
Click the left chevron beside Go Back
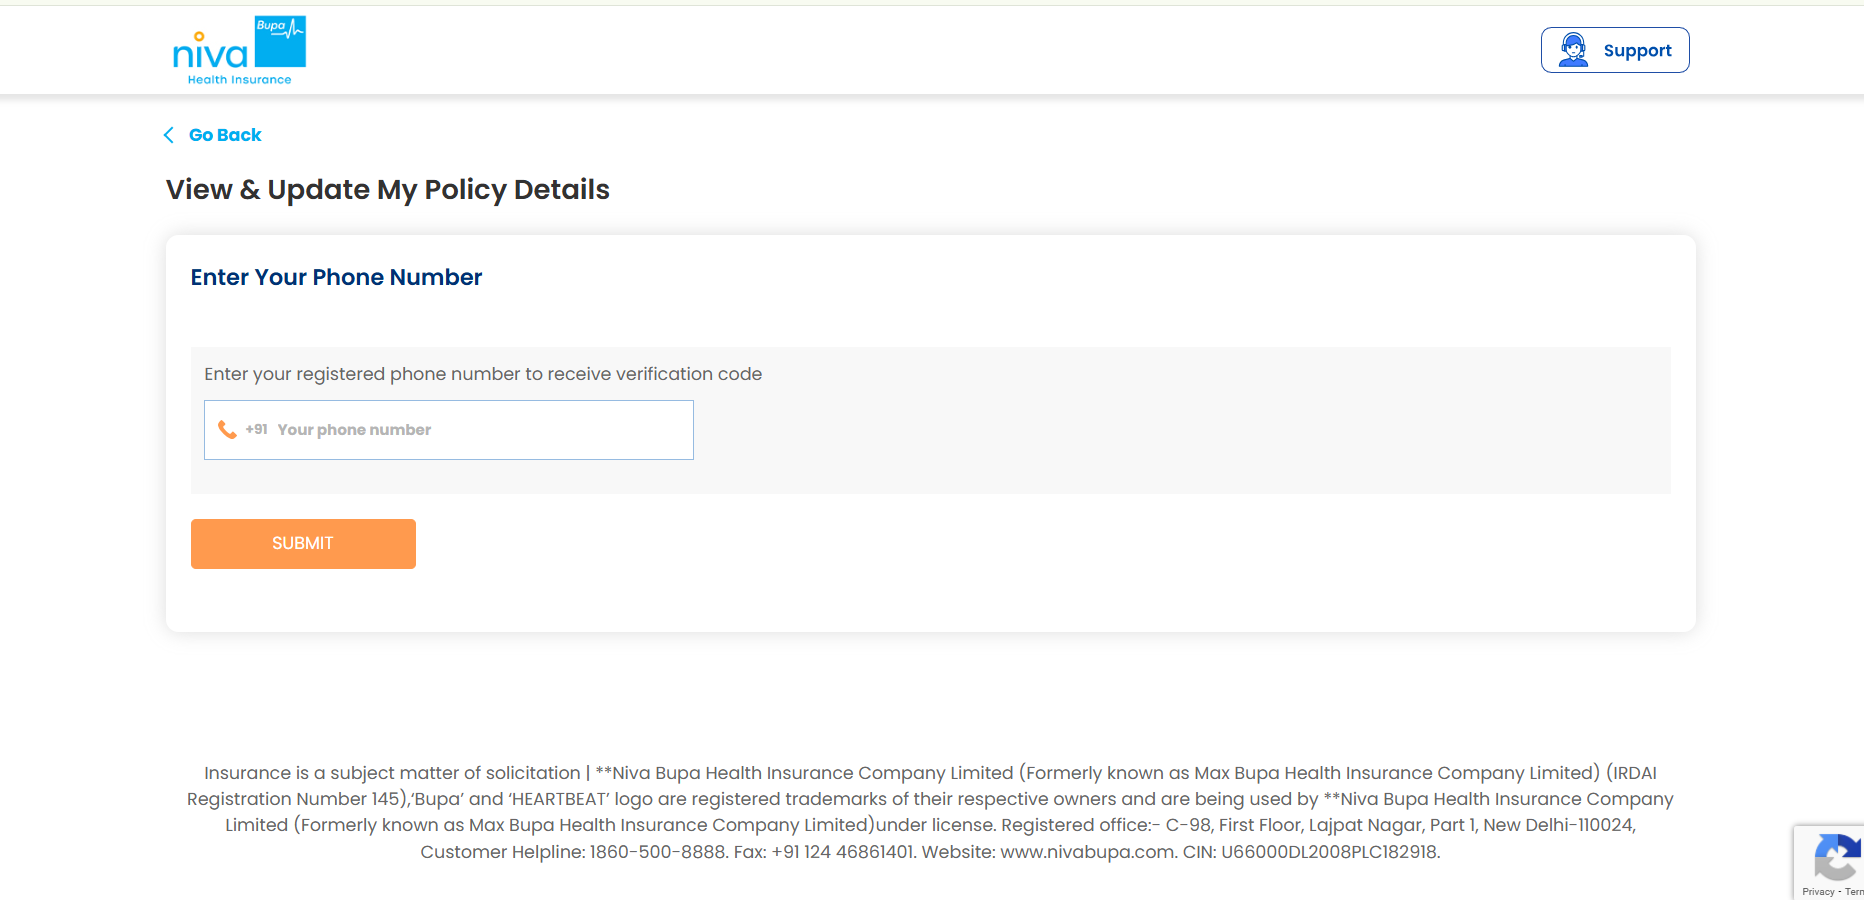pyautogui.click(x=168, y=134)
